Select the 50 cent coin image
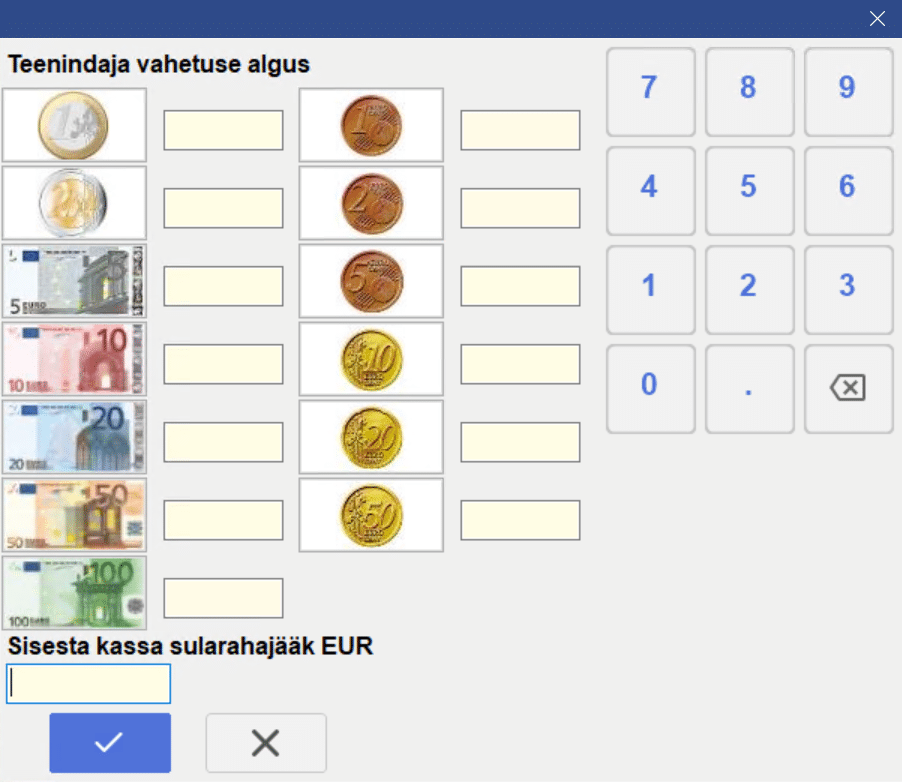Viewport: 902px width, 782px height. [371, 515]
